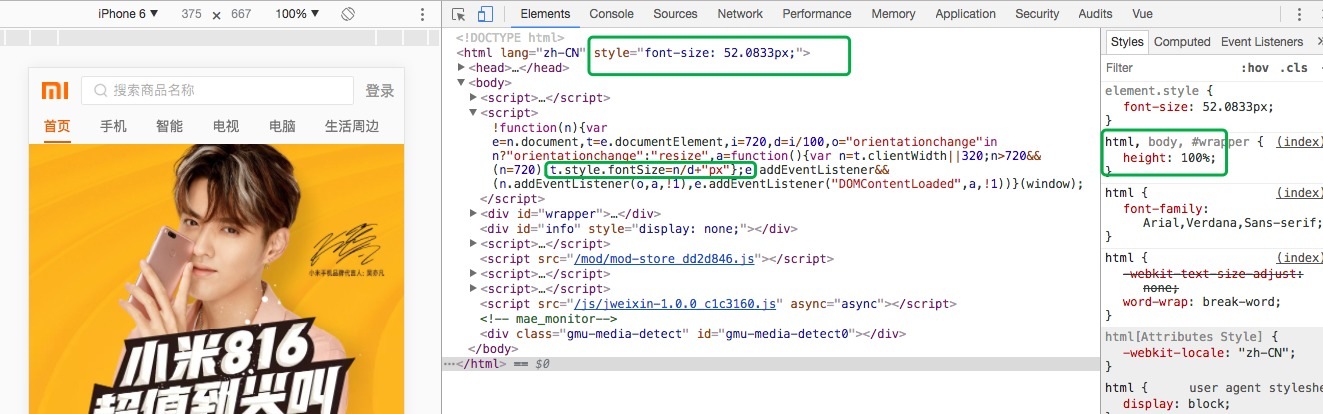Open the 100% zoom dropdown
This screenshot has width=1323, height=414.
pyautogui.click(x=298, y=14)
